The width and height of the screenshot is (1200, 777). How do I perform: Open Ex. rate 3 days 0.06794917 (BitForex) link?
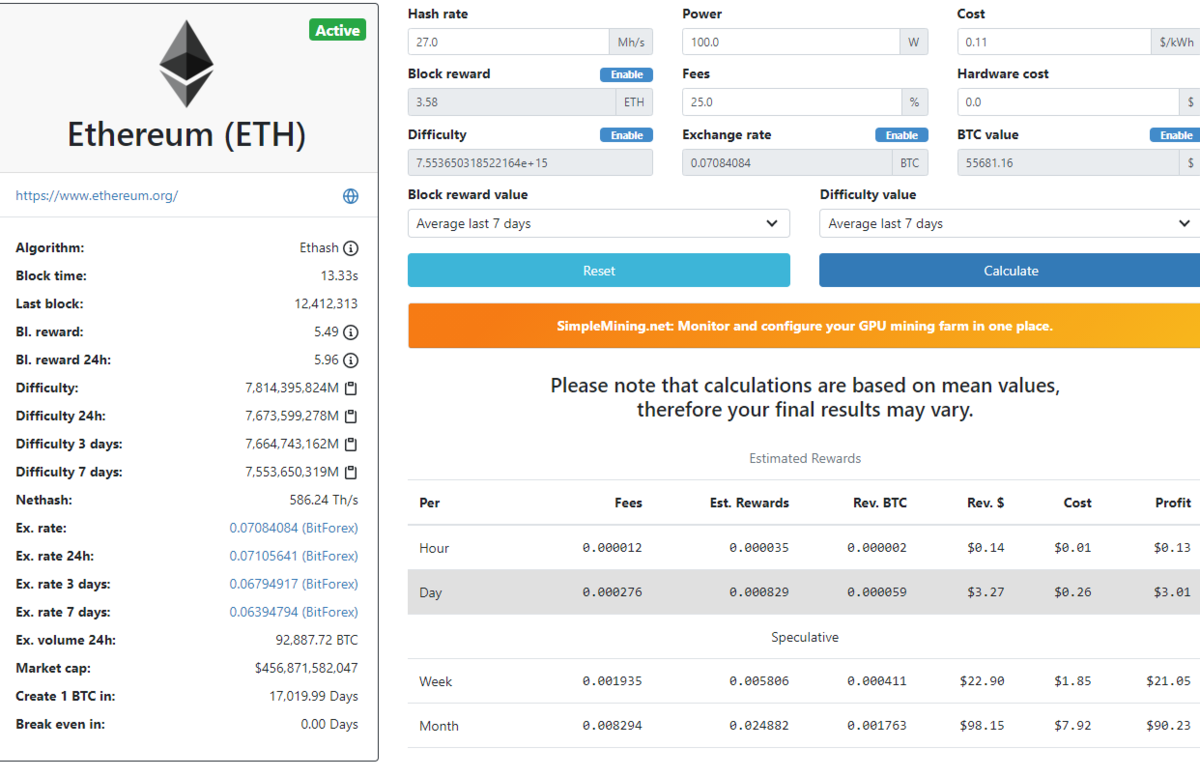(x=294, y=584)
